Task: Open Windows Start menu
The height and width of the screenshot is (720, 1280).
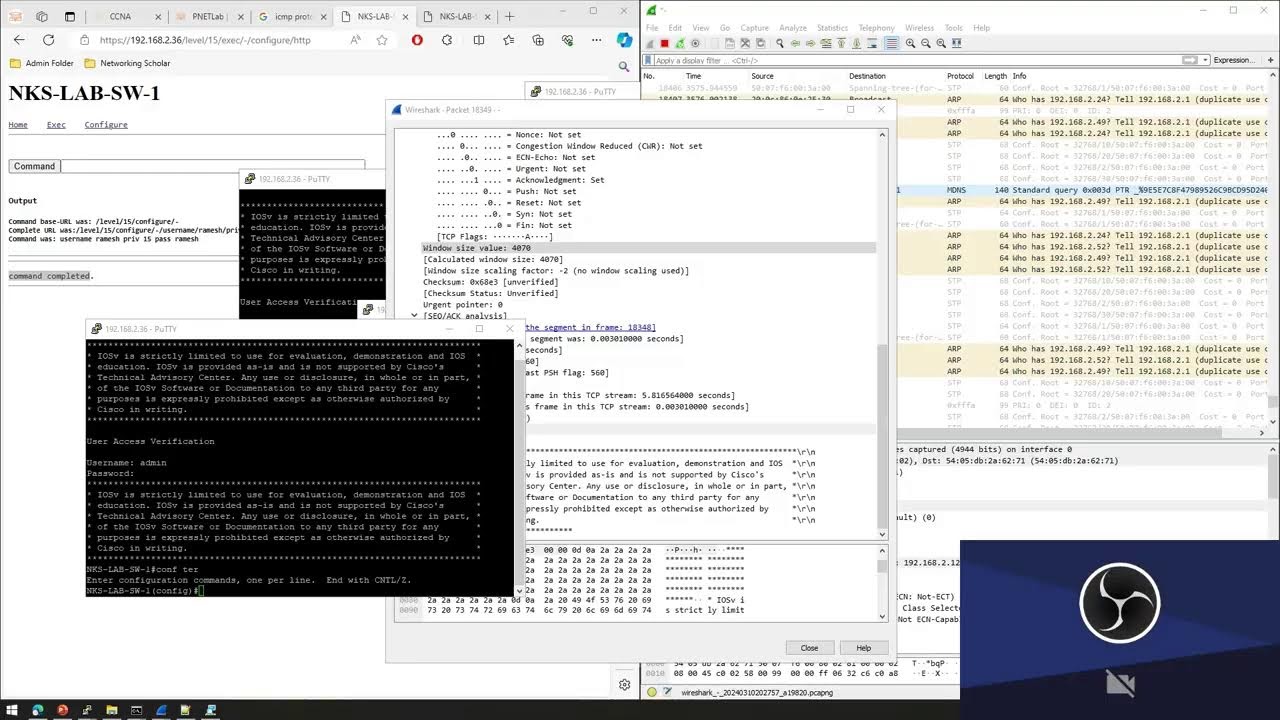Action: point(12,710)
